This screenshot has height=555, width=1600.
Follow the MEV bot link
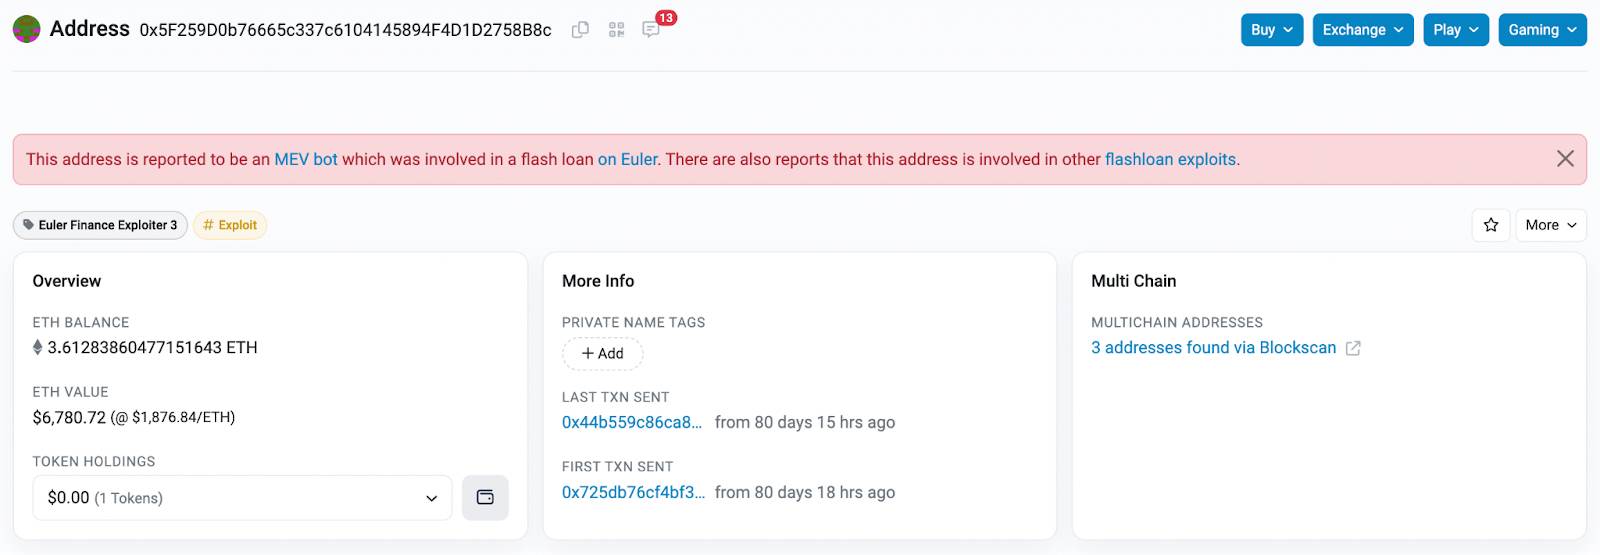click(306, 159)
